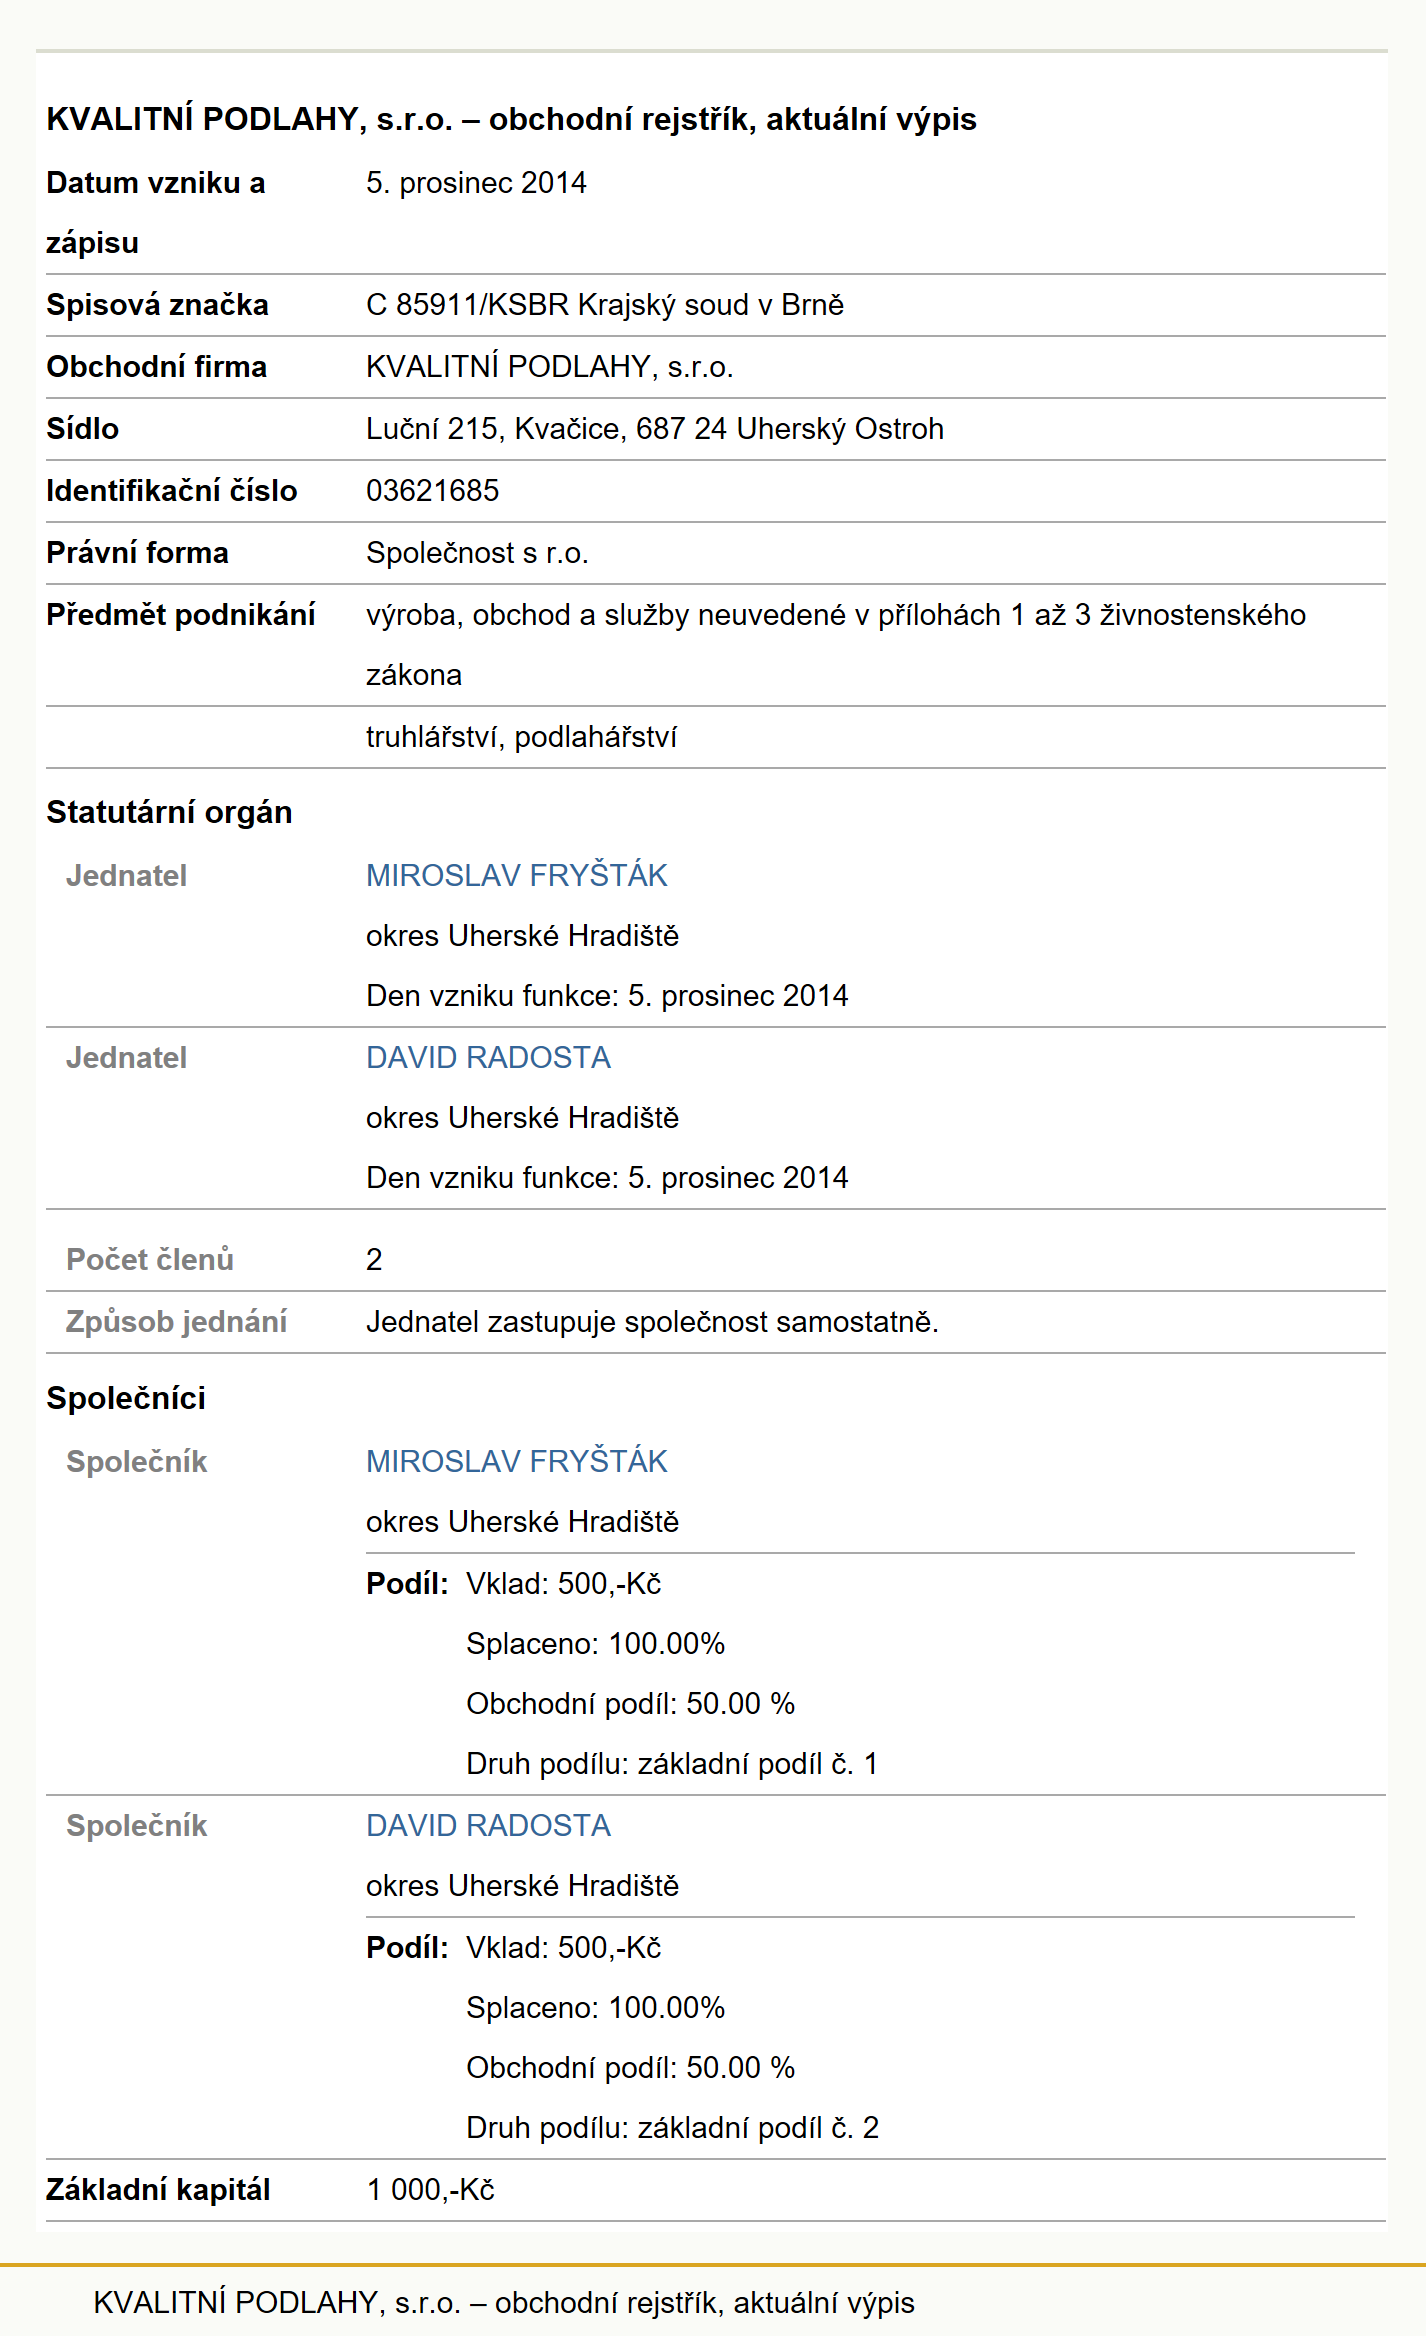This screenshot has width=1426, height=2336.
Task: Open MIROSLAV FRYŠTÁK link in Společníci section
Action: click(516, 1461)
